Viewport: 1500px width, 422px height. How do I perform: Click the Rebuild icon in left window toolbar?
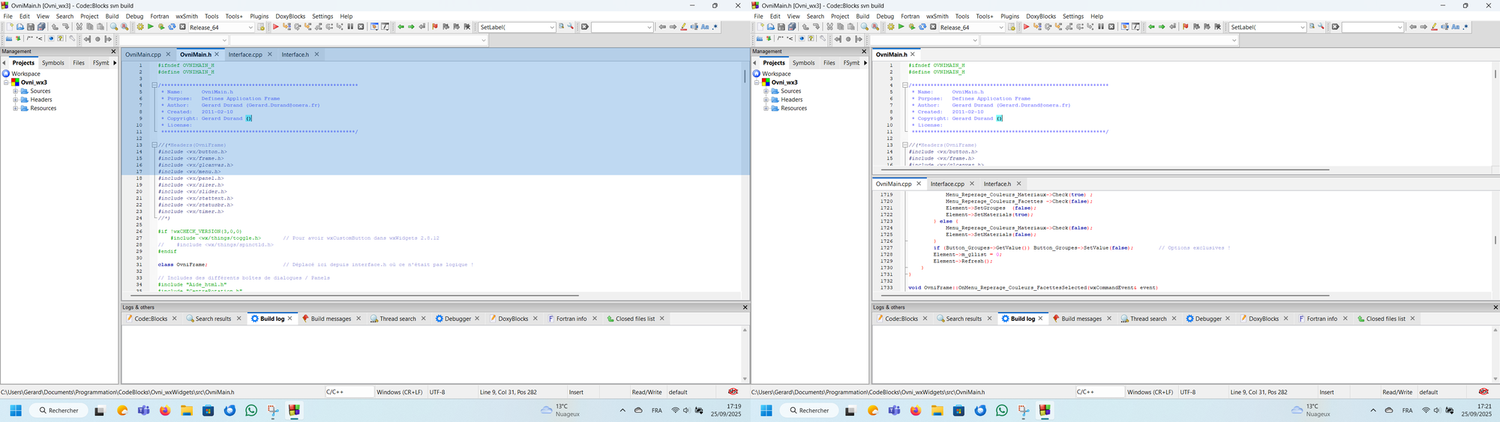(170, 27)
